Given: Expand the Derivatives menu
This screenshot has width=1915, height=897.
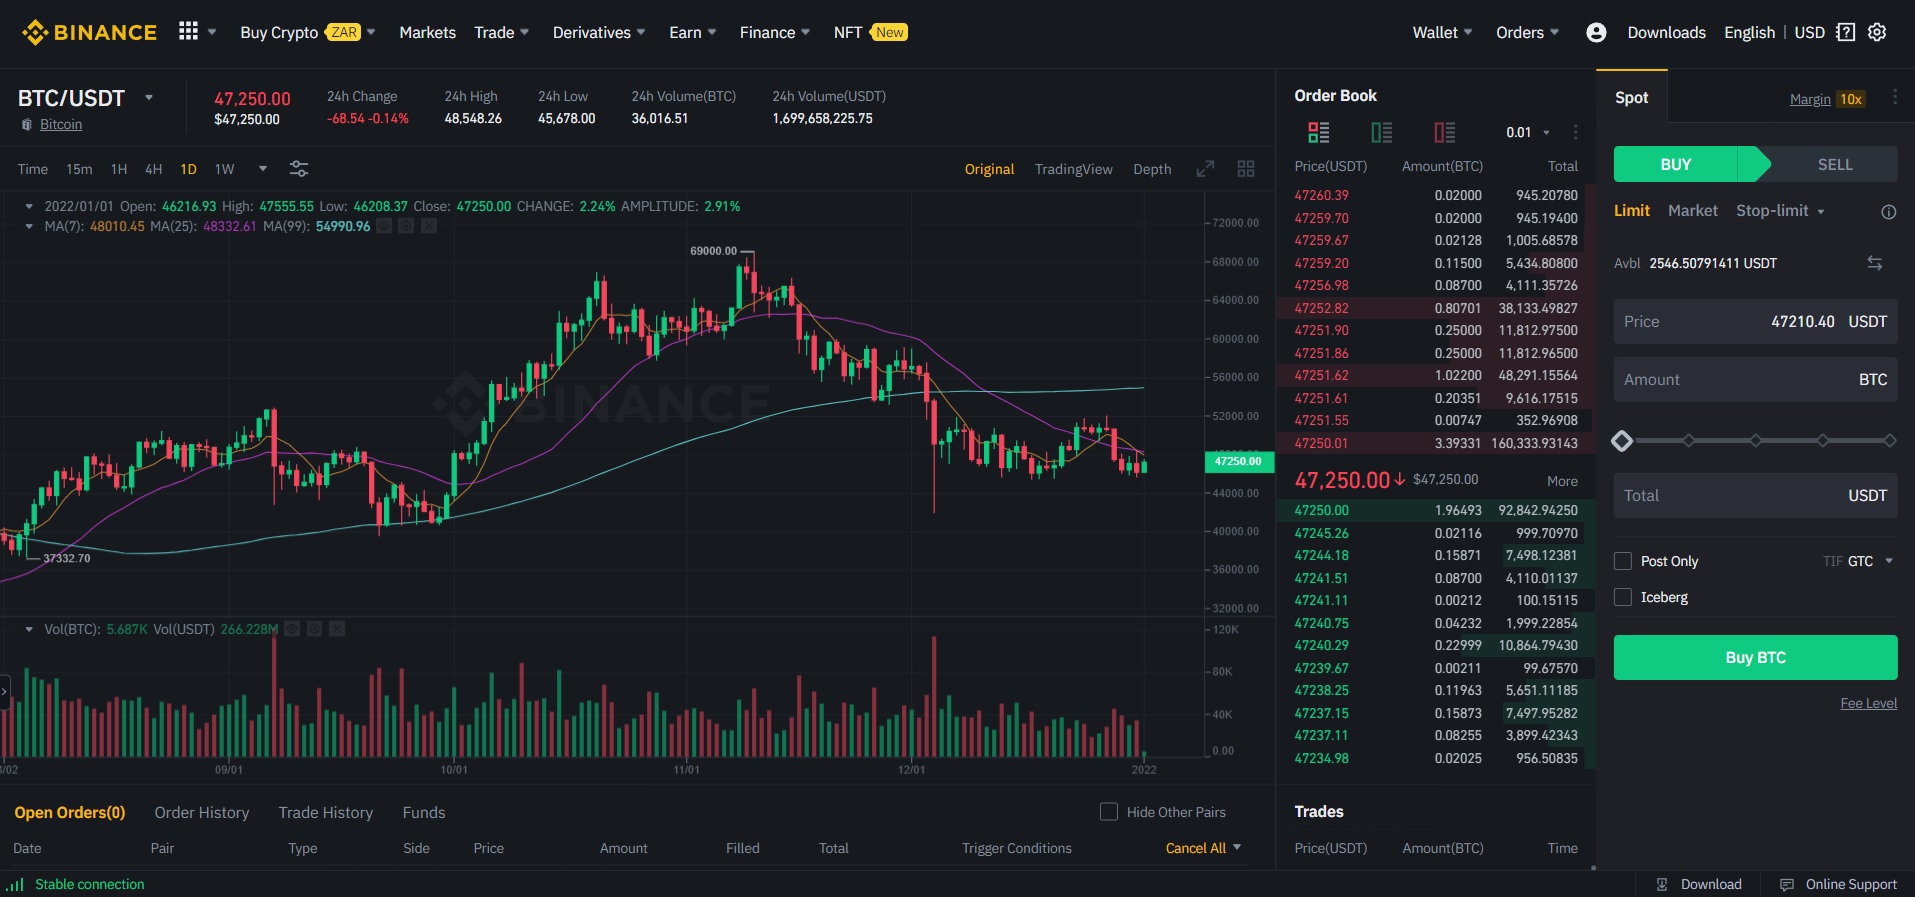Looking at the screenshot, I should 599,32.
